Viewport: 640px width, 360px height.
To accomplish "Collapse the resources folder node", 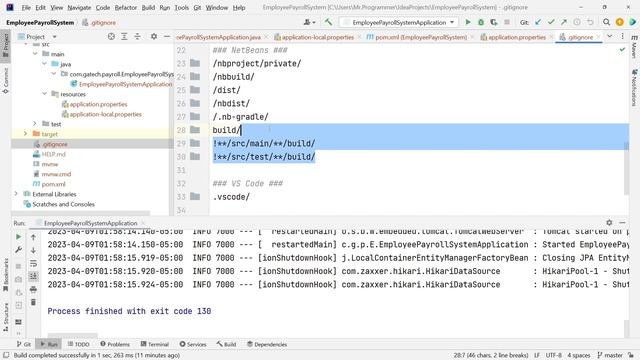I will (44, 94).
